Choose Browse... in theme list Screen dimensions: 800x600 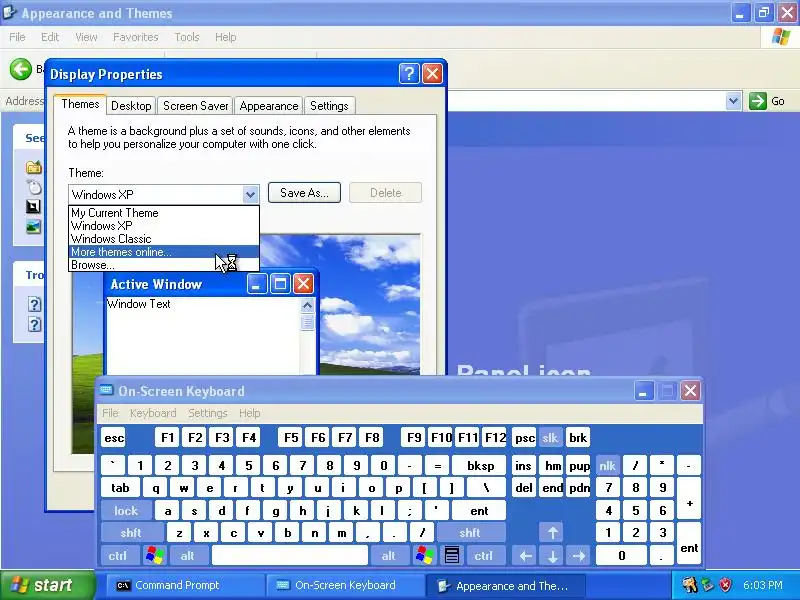164,265
